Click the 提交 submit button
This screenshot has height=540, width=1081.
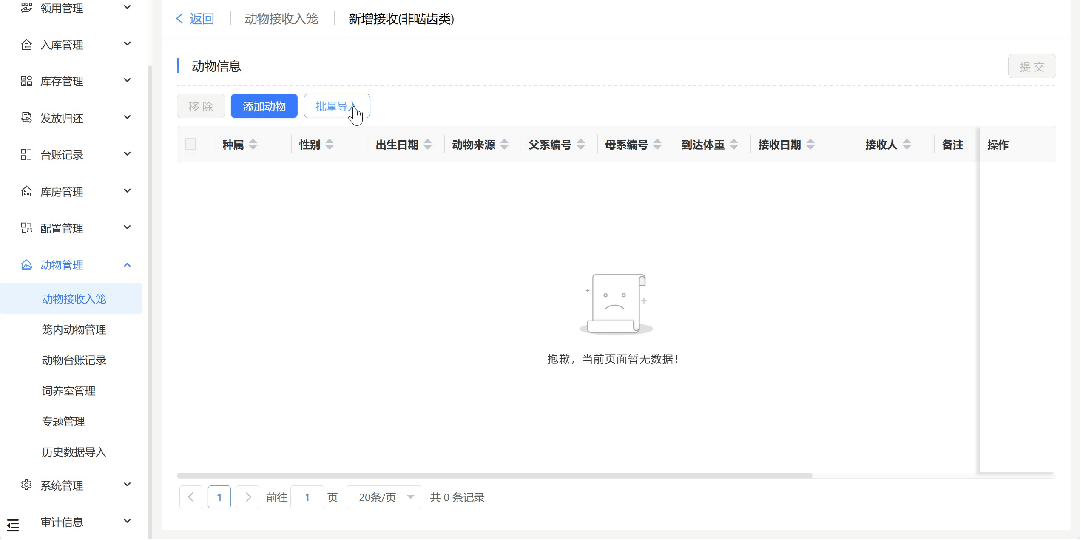click(x=1031, y=66)
